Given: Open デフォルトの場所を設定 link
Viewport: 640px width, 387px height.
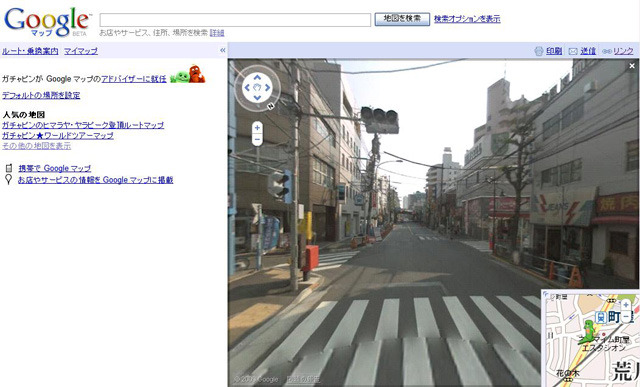Looking at the screenshot, I should [41, 95].
